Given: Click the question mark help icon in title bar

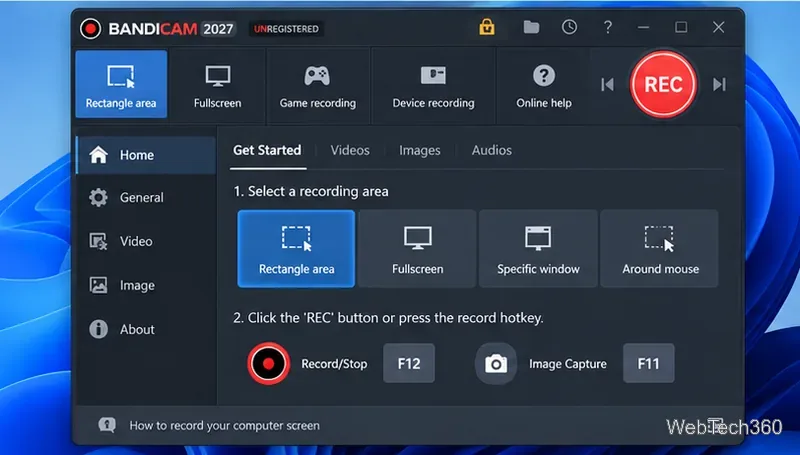Looking at the screenshot, I should [x=607, y=27].
